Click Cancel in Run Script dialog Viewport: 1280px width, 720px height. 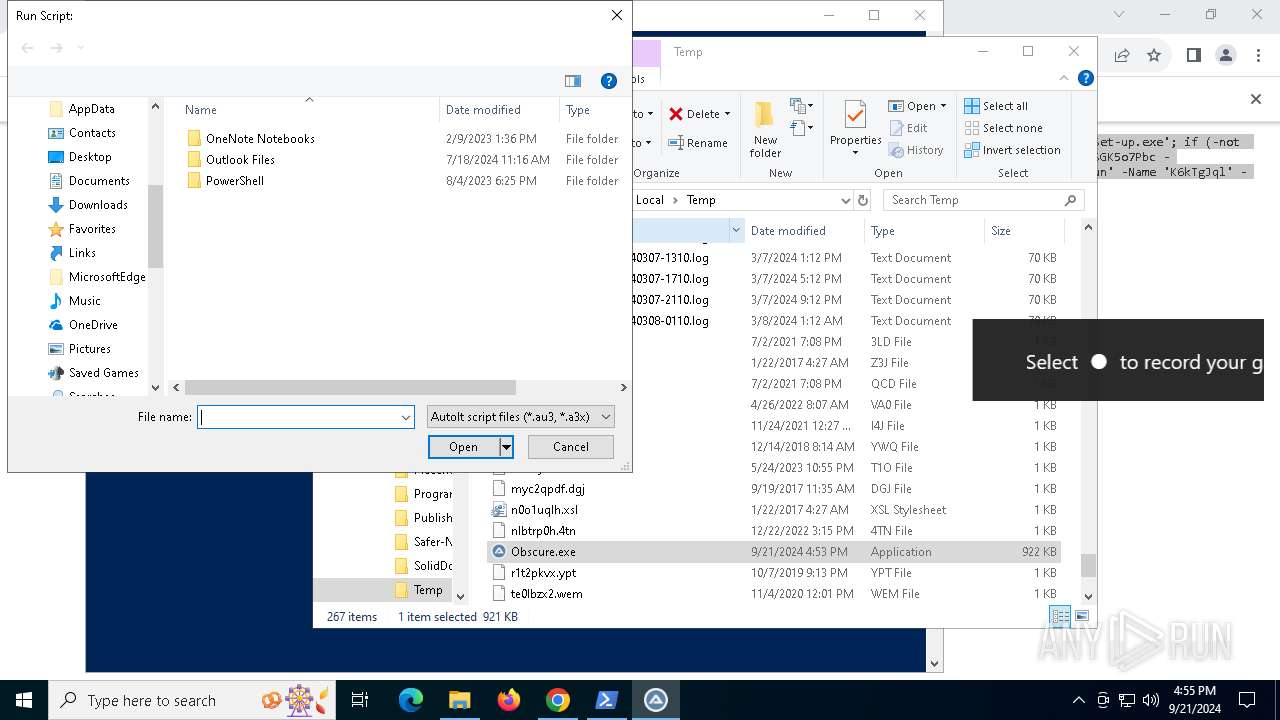[x=571, y=447]
